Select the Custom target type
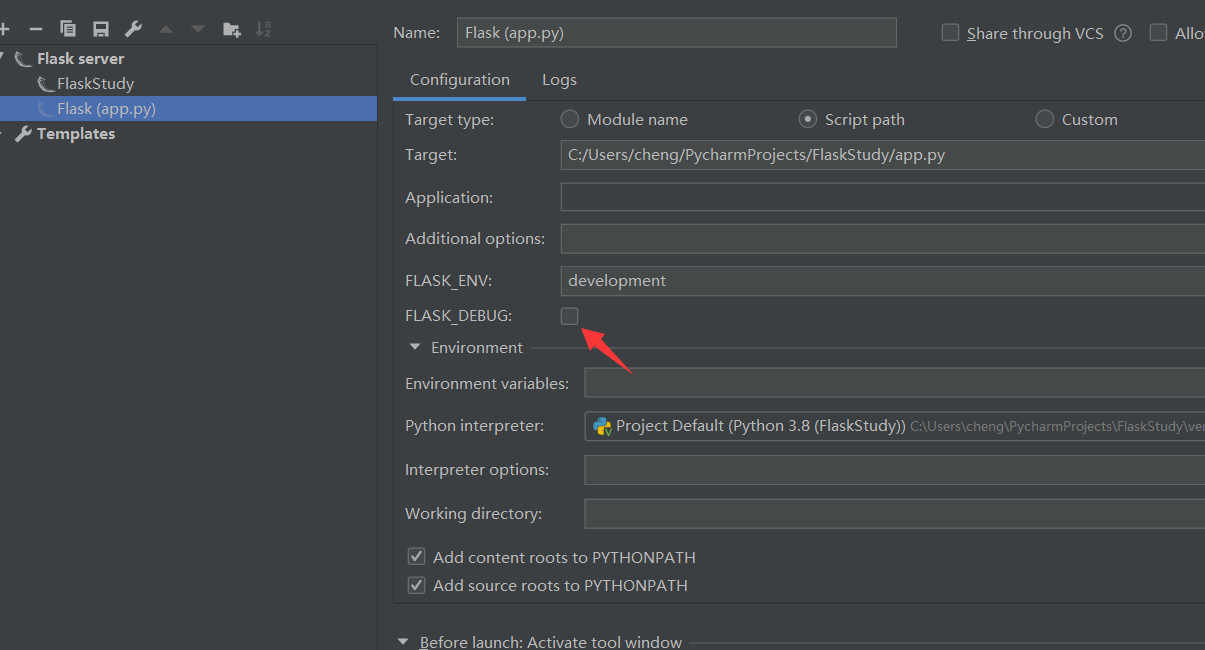Viewport: 1205px width, 650px height. 1044,118
